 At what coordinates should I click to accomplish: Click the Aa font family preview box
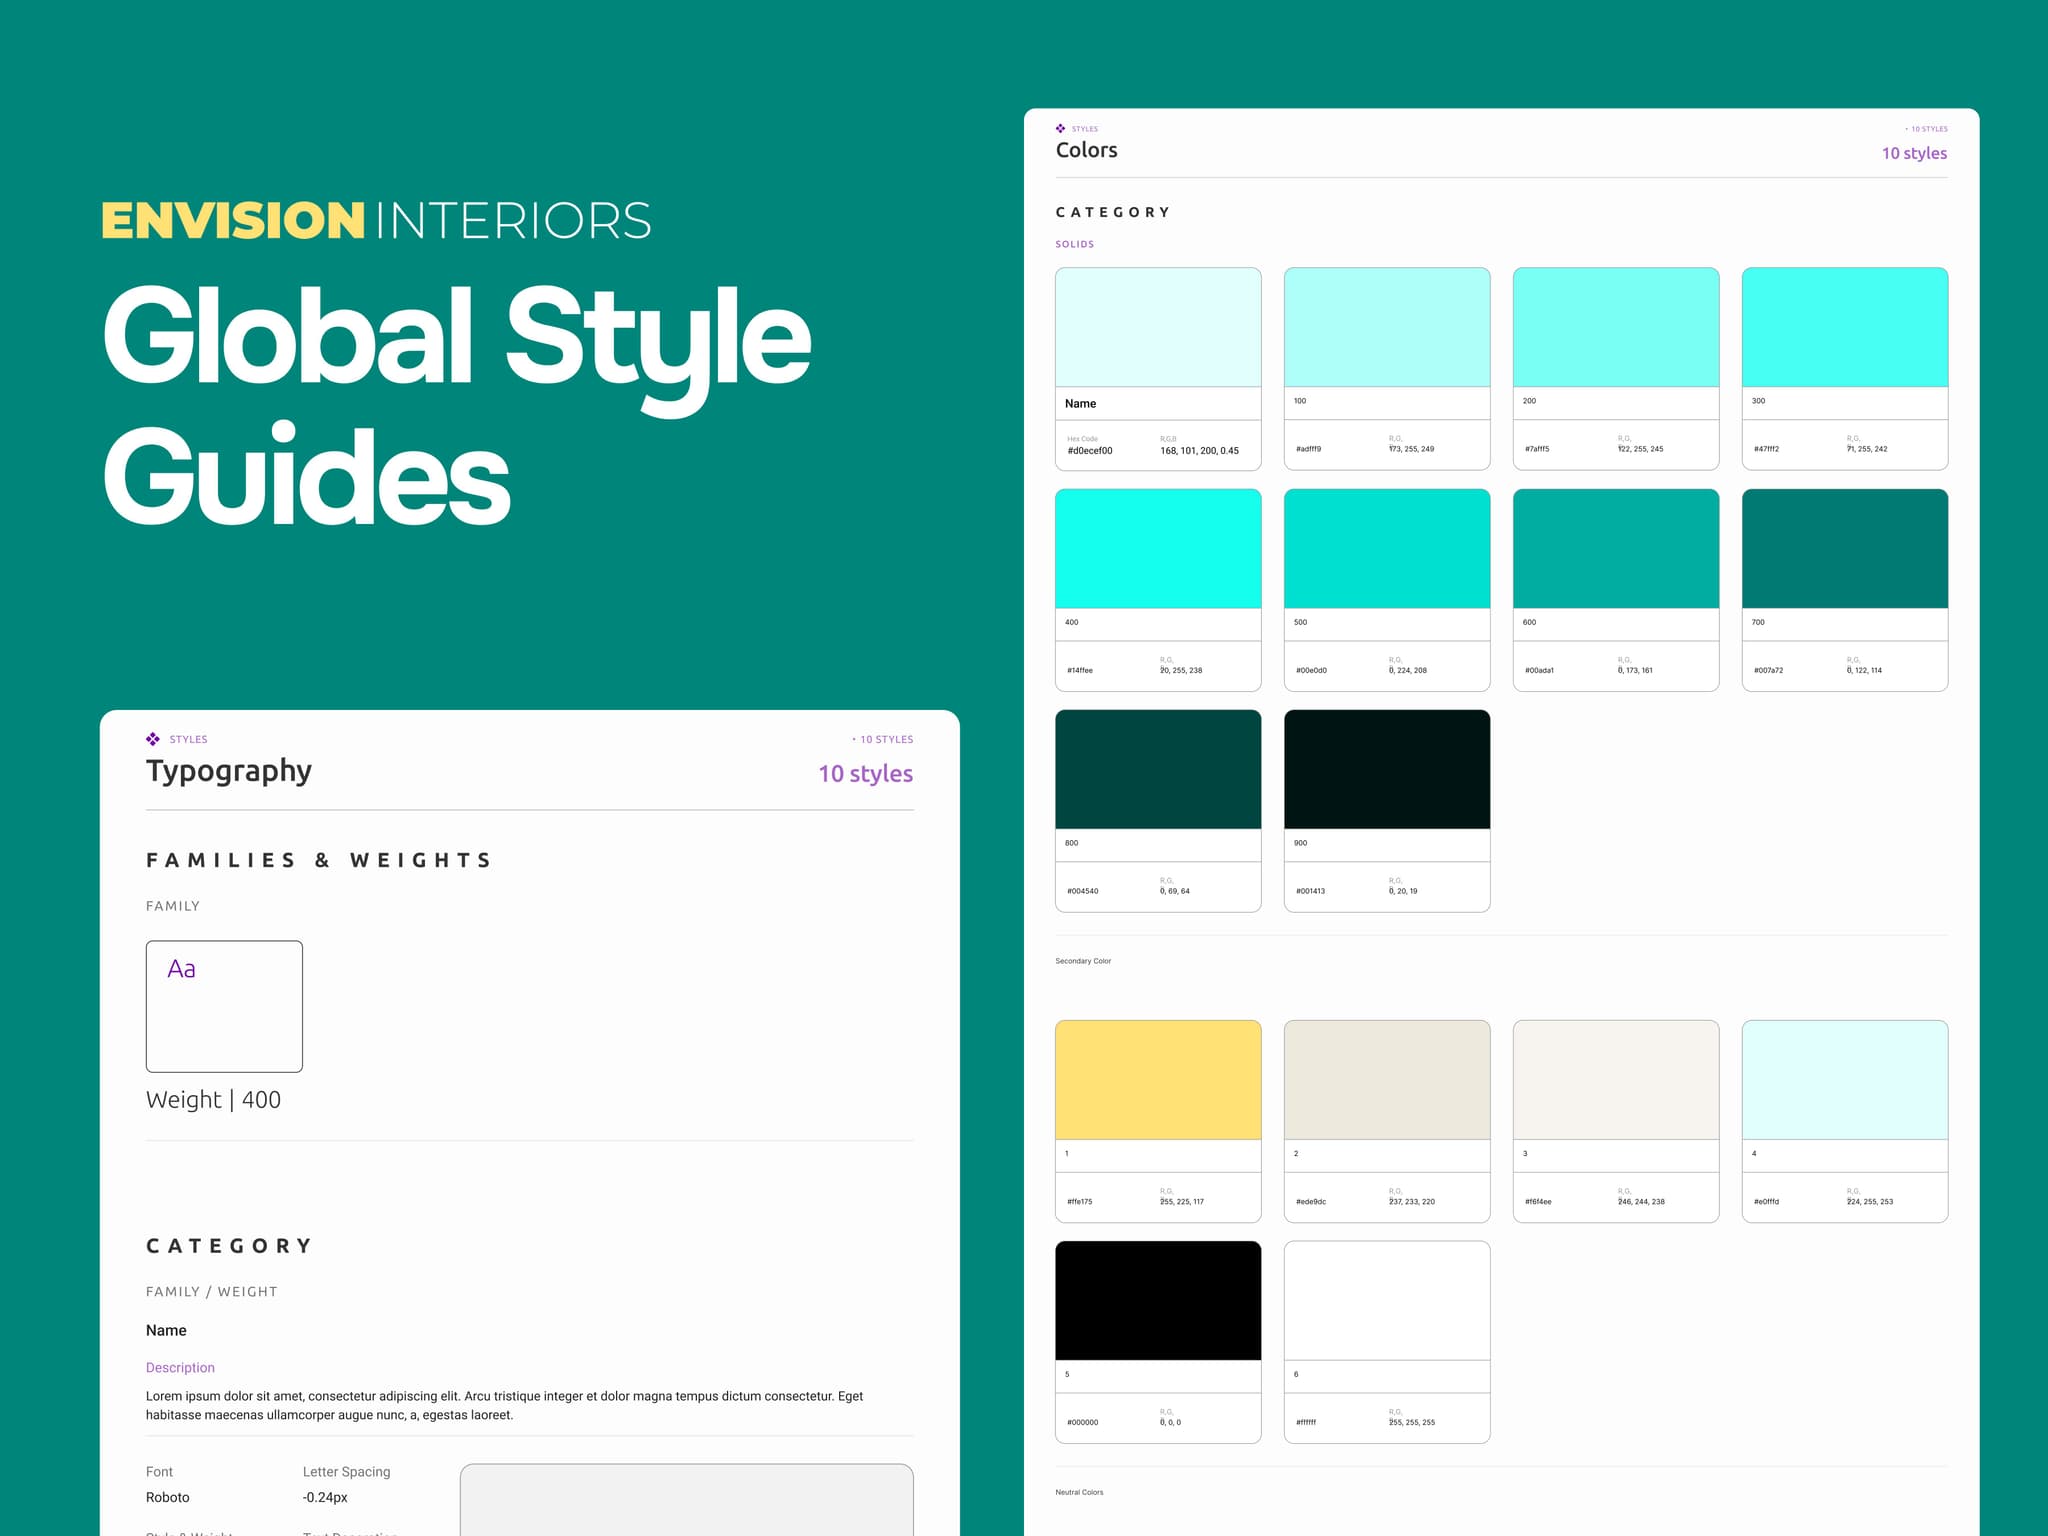tap(224, 1006)
